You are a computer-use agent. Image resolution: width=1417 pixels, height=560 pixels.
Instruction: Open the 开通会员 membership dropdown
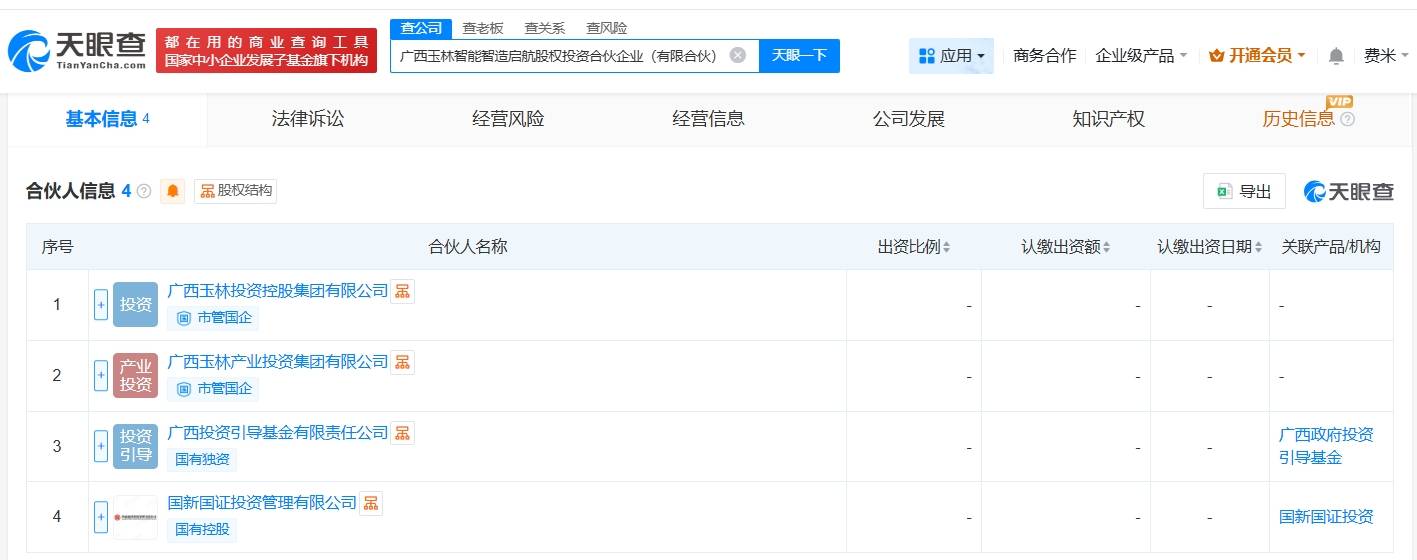pos(1257,56)
